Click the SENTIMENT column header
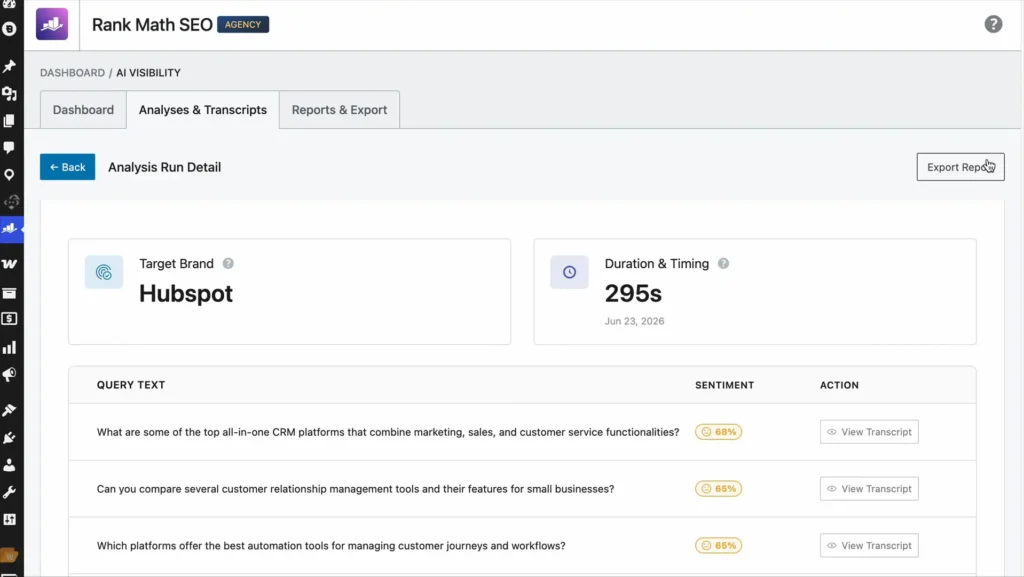This screenshot has height=577, width=1024. [724, 385]
